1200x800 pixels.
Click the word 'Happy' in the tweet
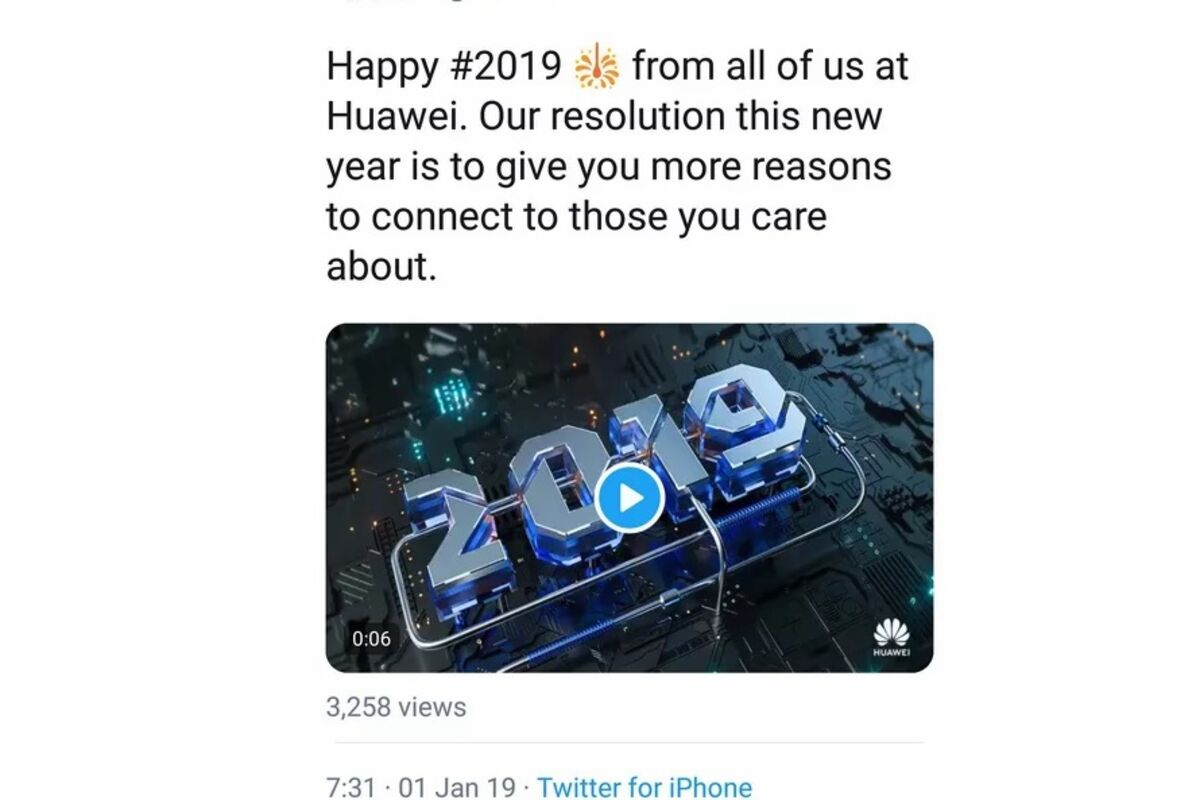(x=381, y=67)
